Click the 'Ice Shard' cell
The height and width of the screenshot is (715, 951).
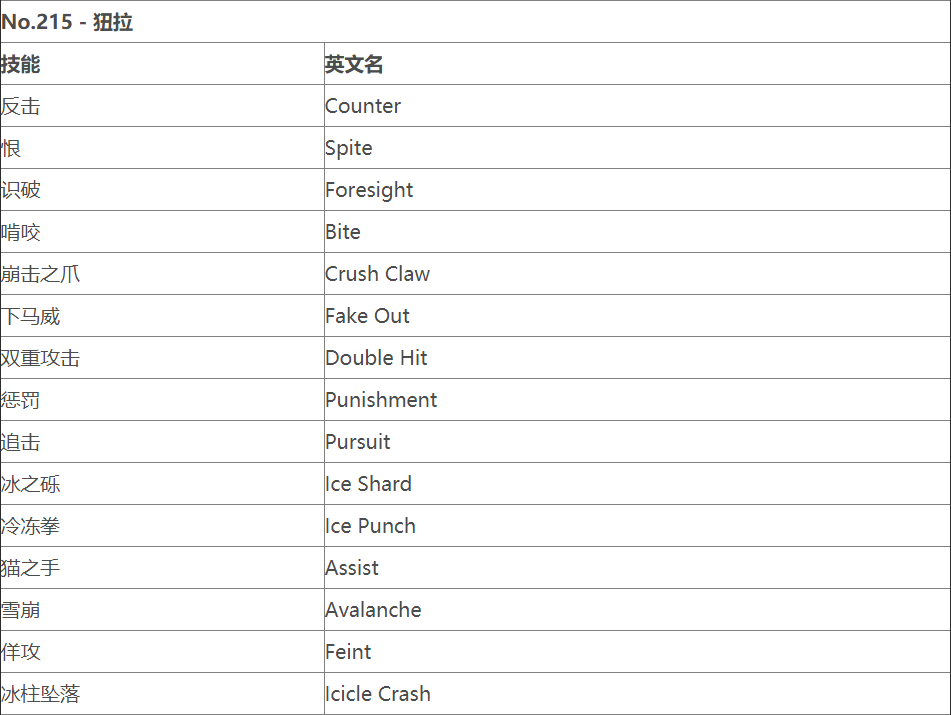[x=368, y=484]
